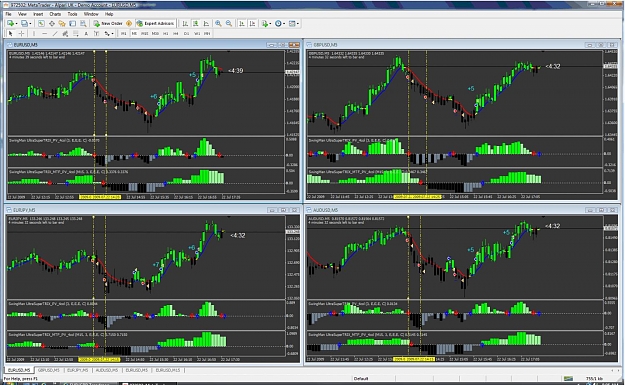This screenshot has width=625, height=385.
Task: Switch to the EURJPY,M5 chart tab
Action: point(77,370)
